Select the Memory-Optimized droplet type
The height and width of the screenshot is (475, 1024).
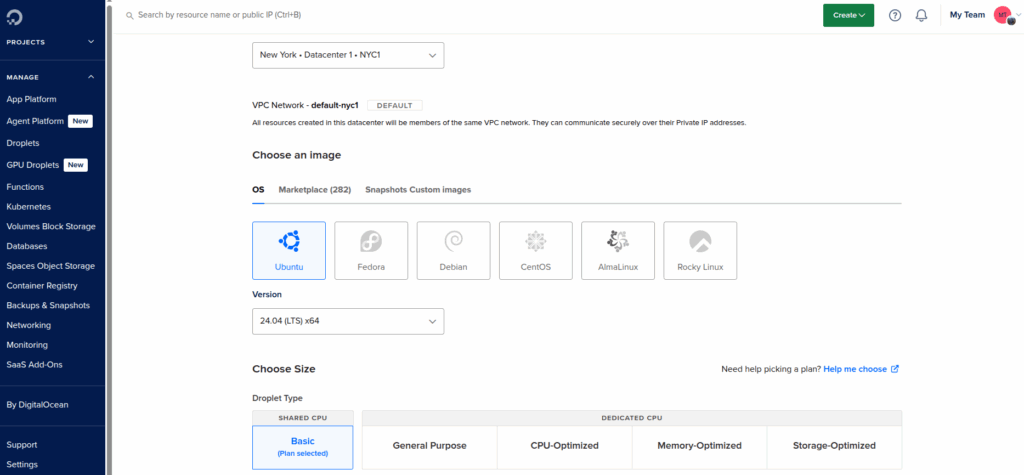point(699,446)
